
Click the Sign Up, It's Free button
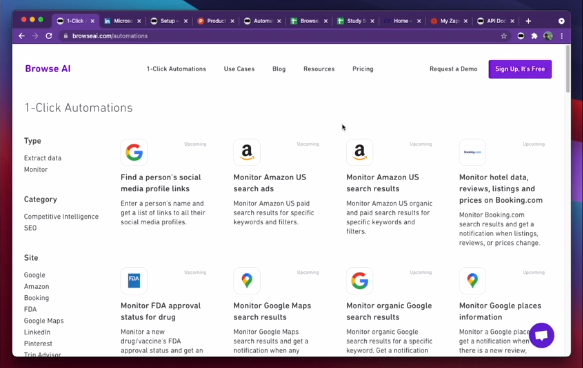tap(520, 69)
